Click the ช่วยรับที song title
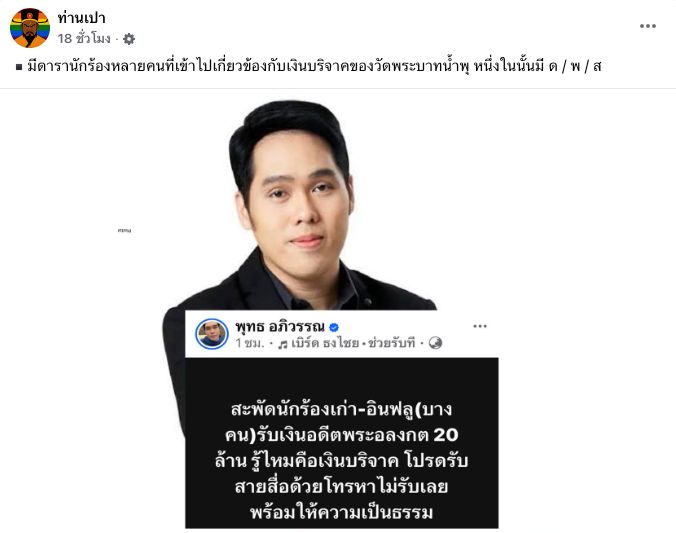 [x=391, y=343]
